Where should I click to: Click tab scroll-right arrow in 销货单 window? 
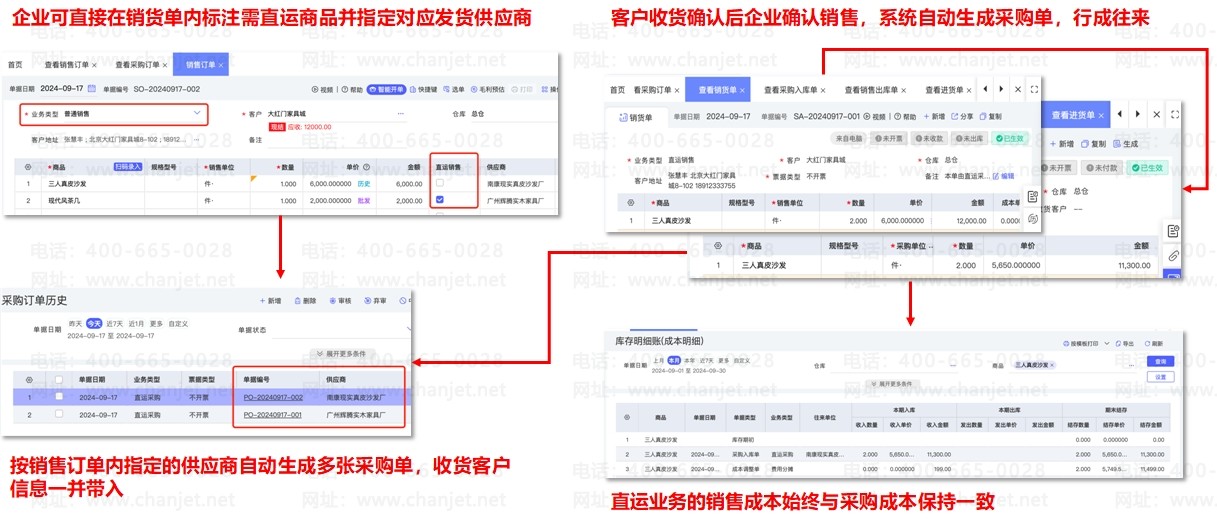click(1001, 89)
